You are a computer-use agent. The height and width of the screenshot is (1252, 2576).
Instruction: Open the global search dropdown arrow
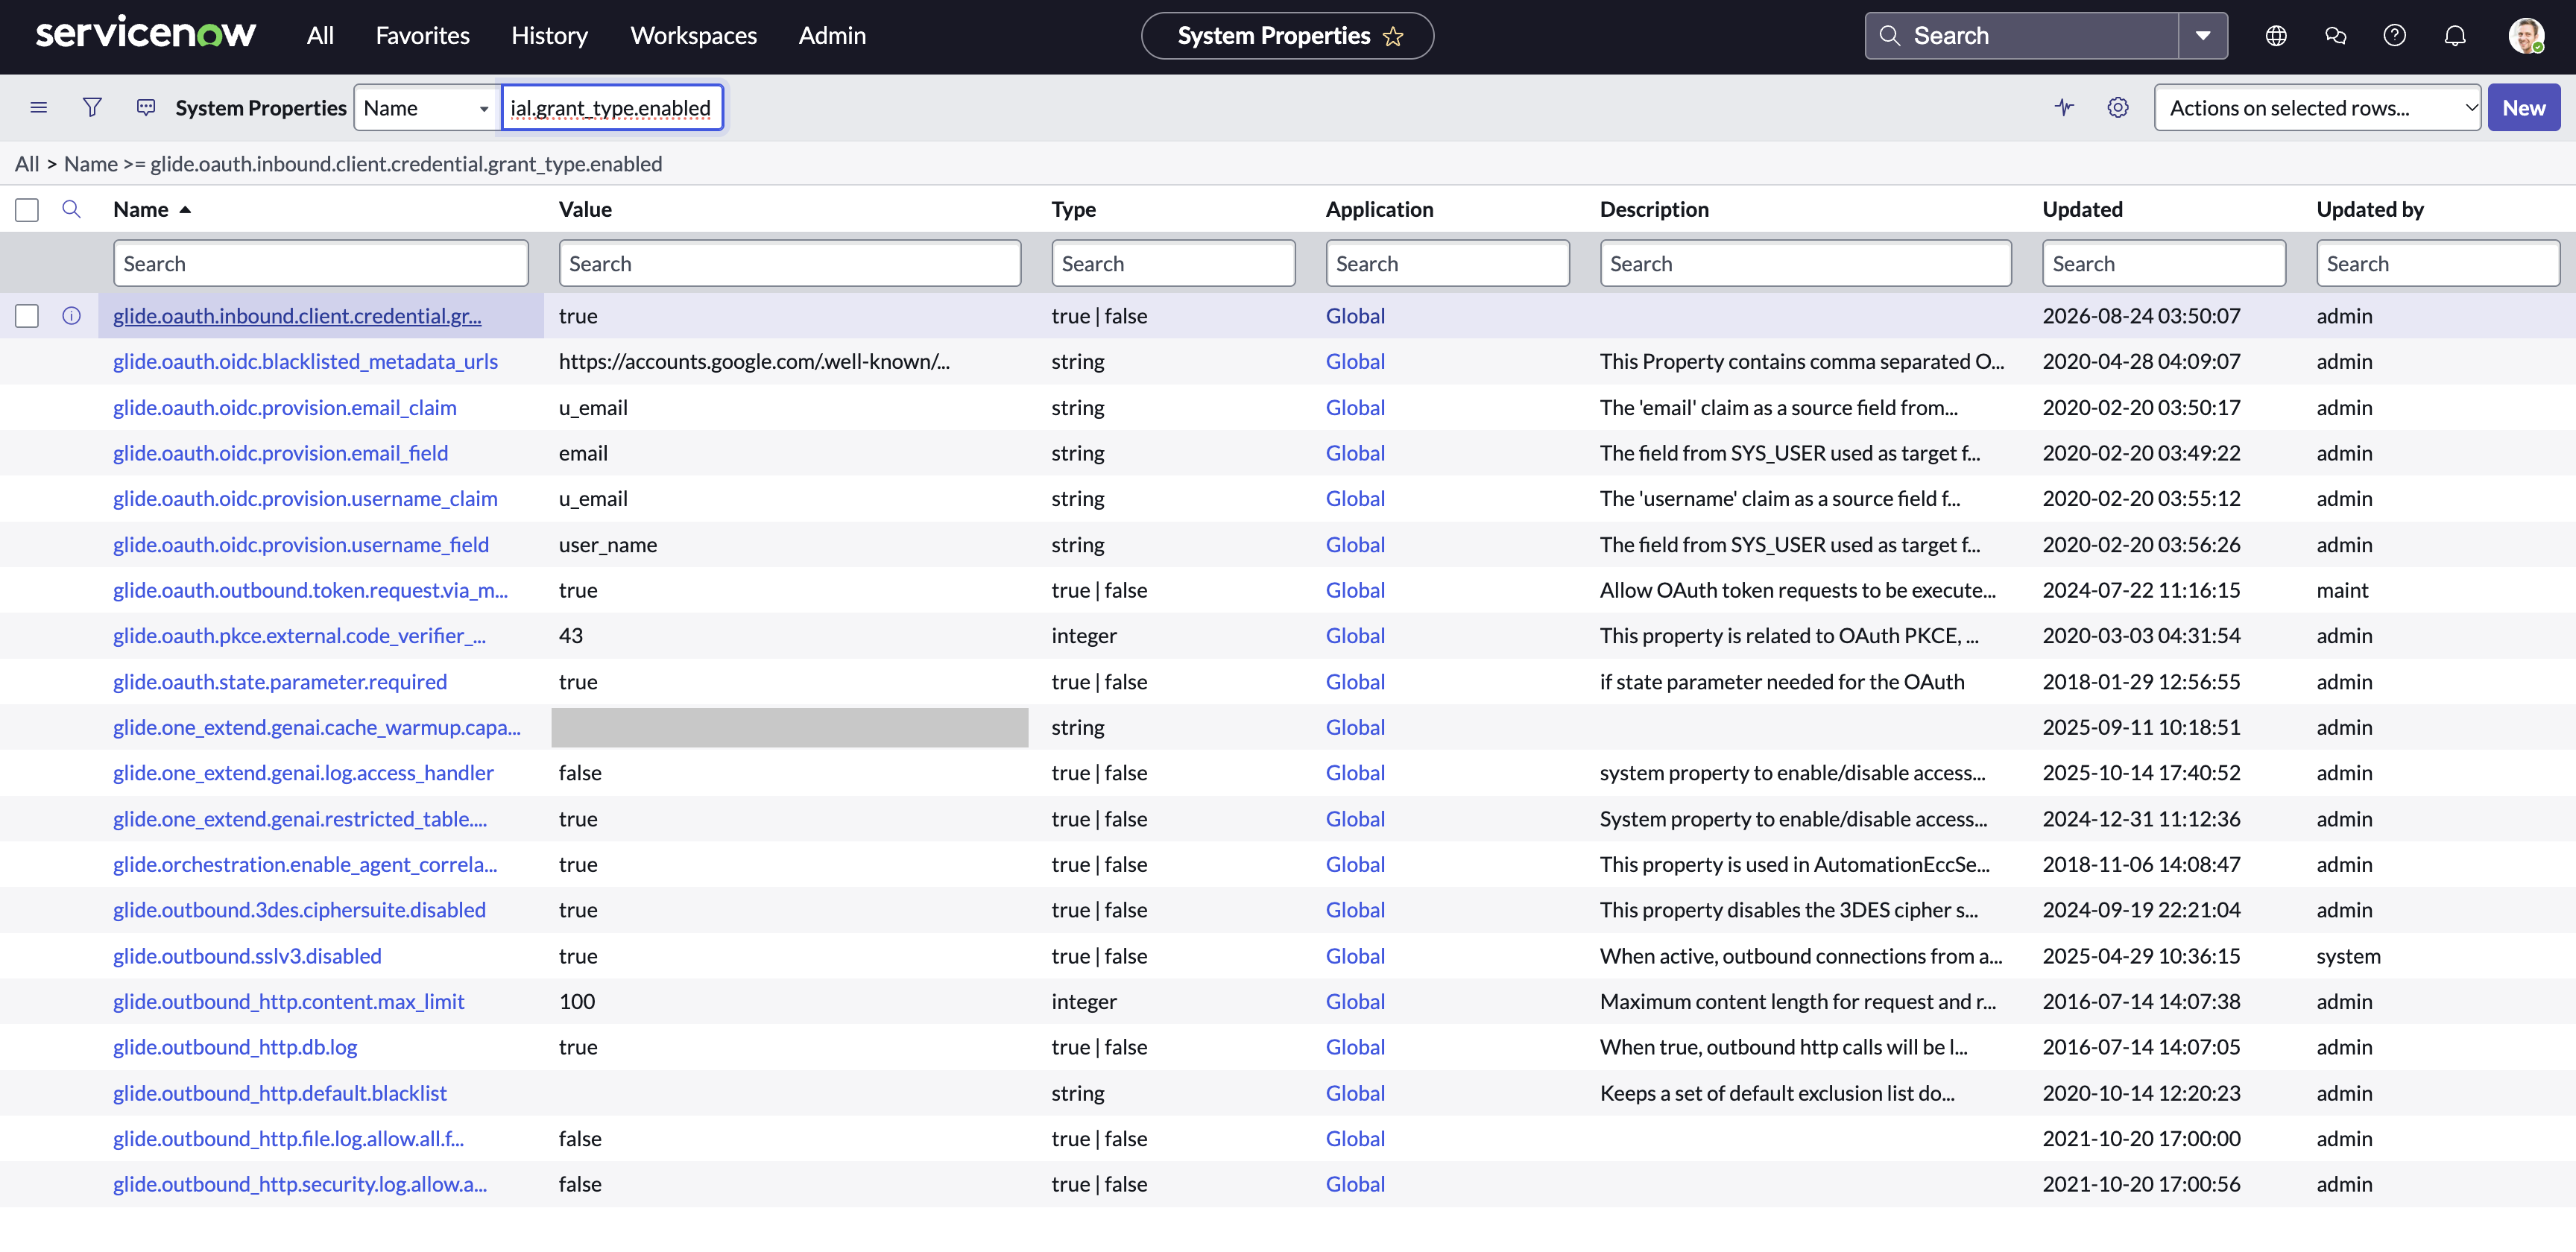(x=2203, y=36)
